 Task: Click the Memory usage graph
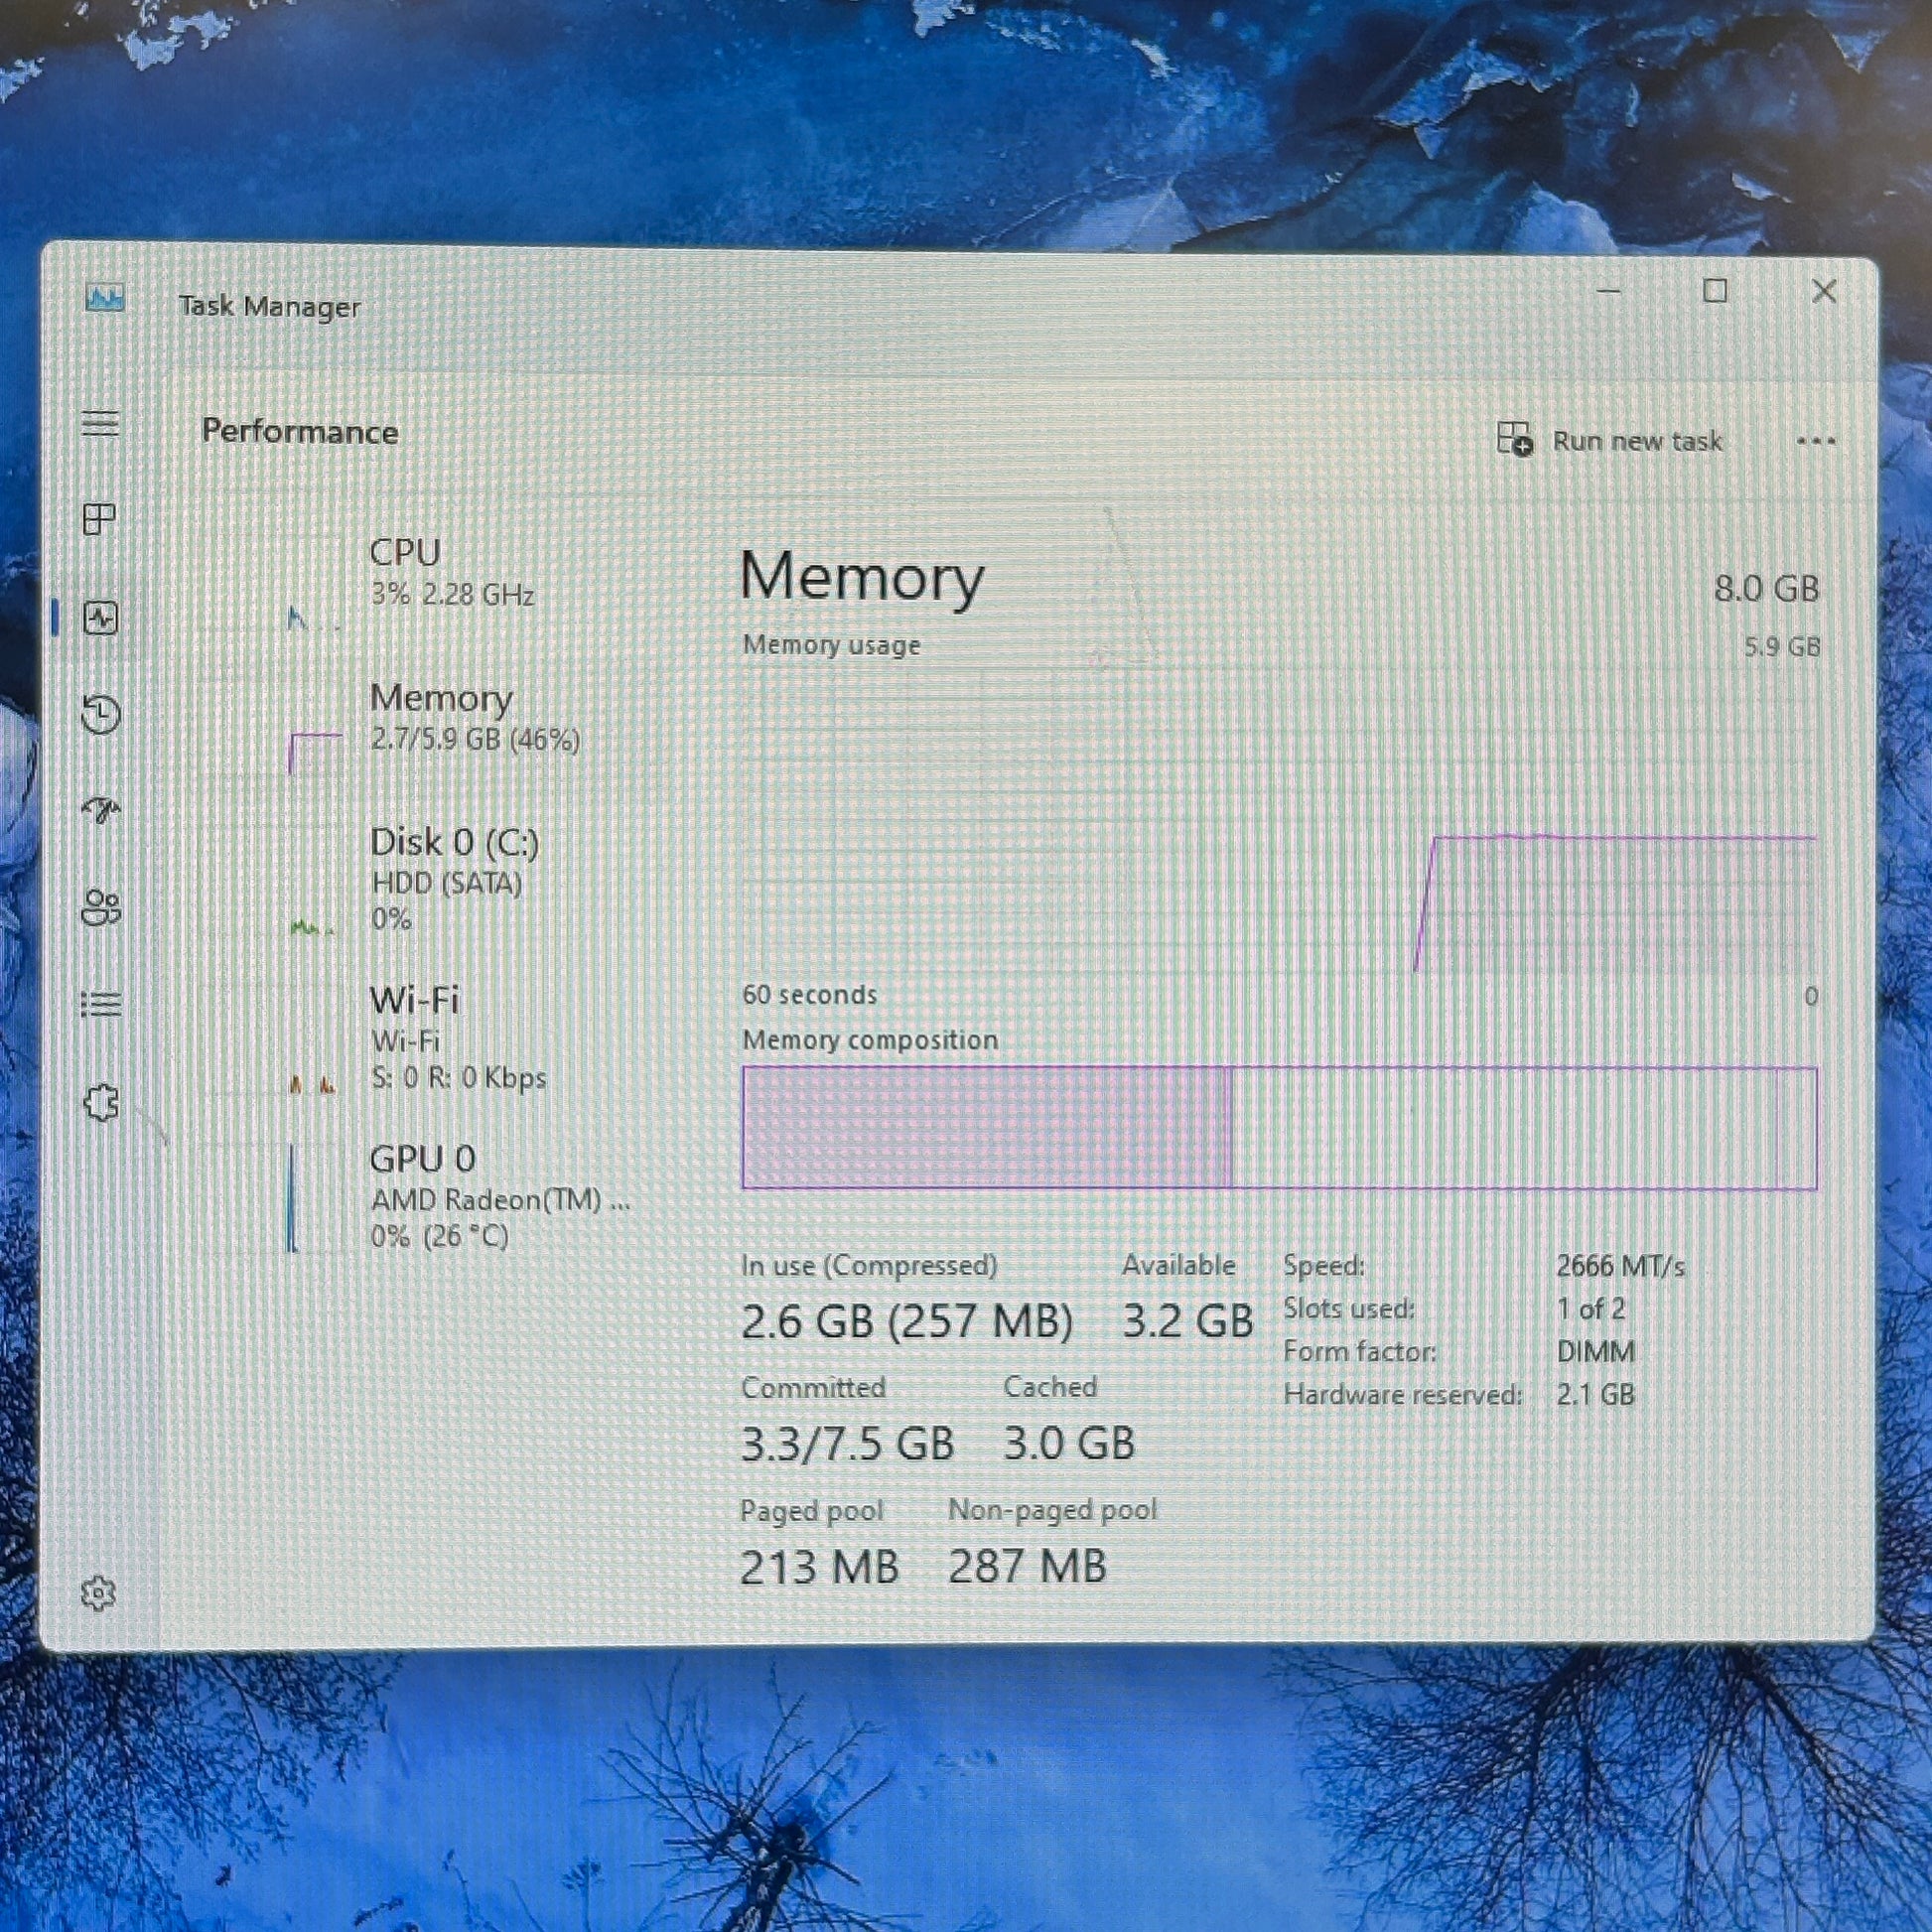click(x=1278, y=820)
